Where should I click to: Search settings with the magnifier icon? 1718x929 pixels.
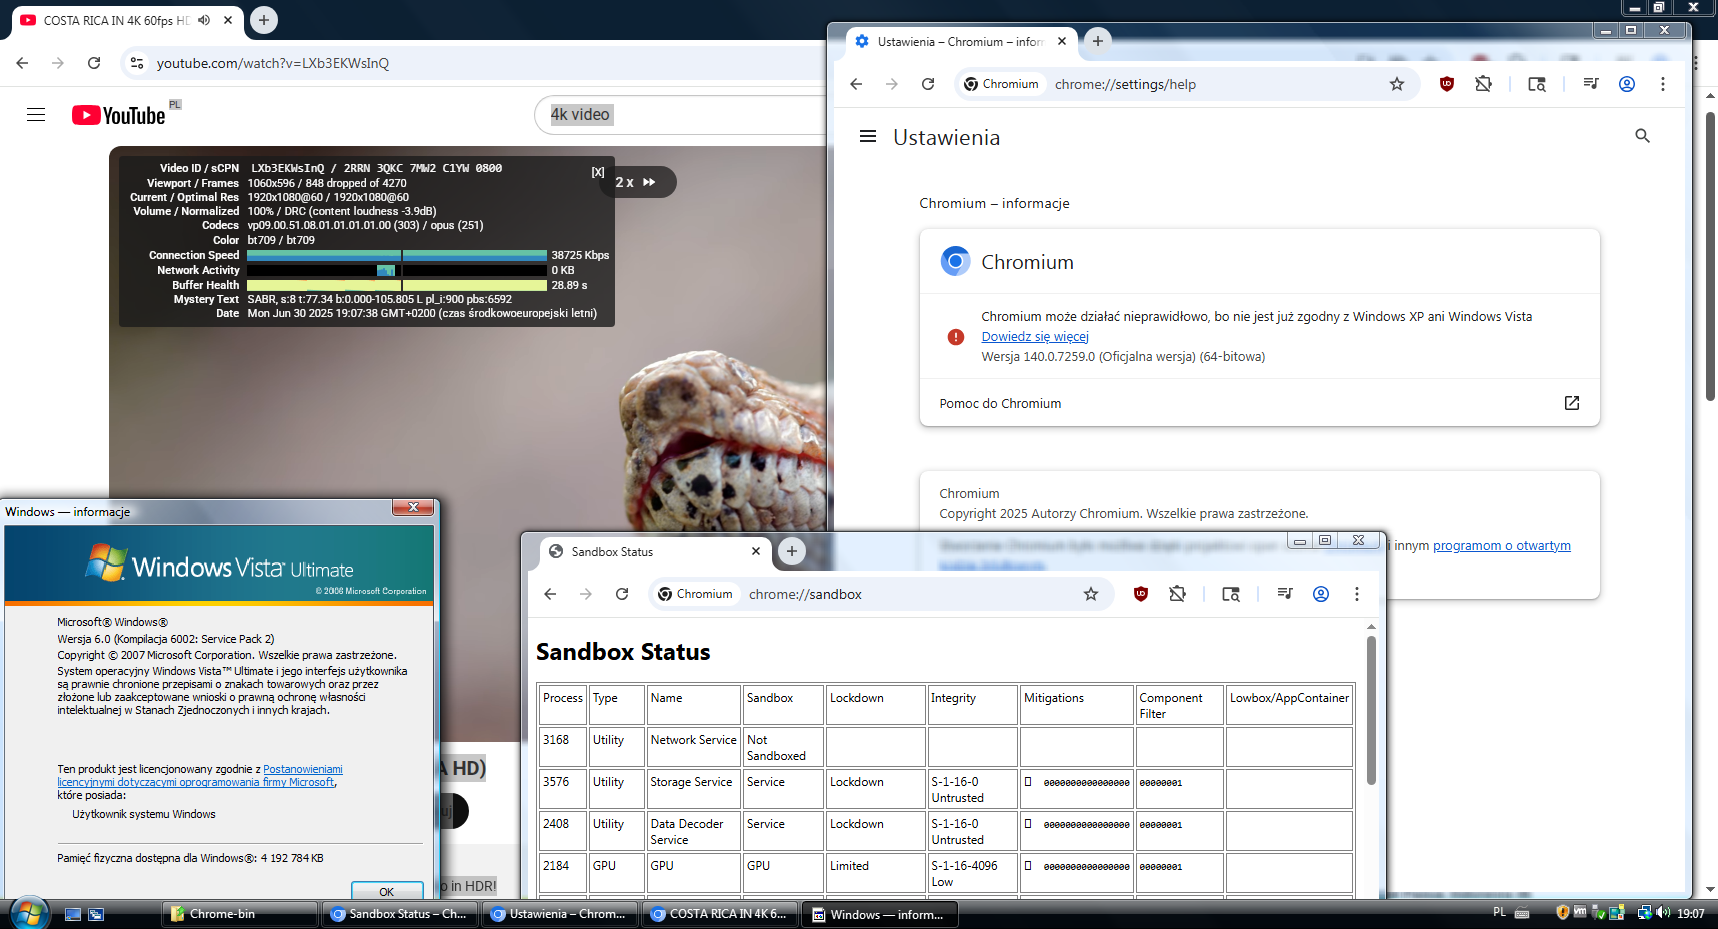pos(1642,136)
